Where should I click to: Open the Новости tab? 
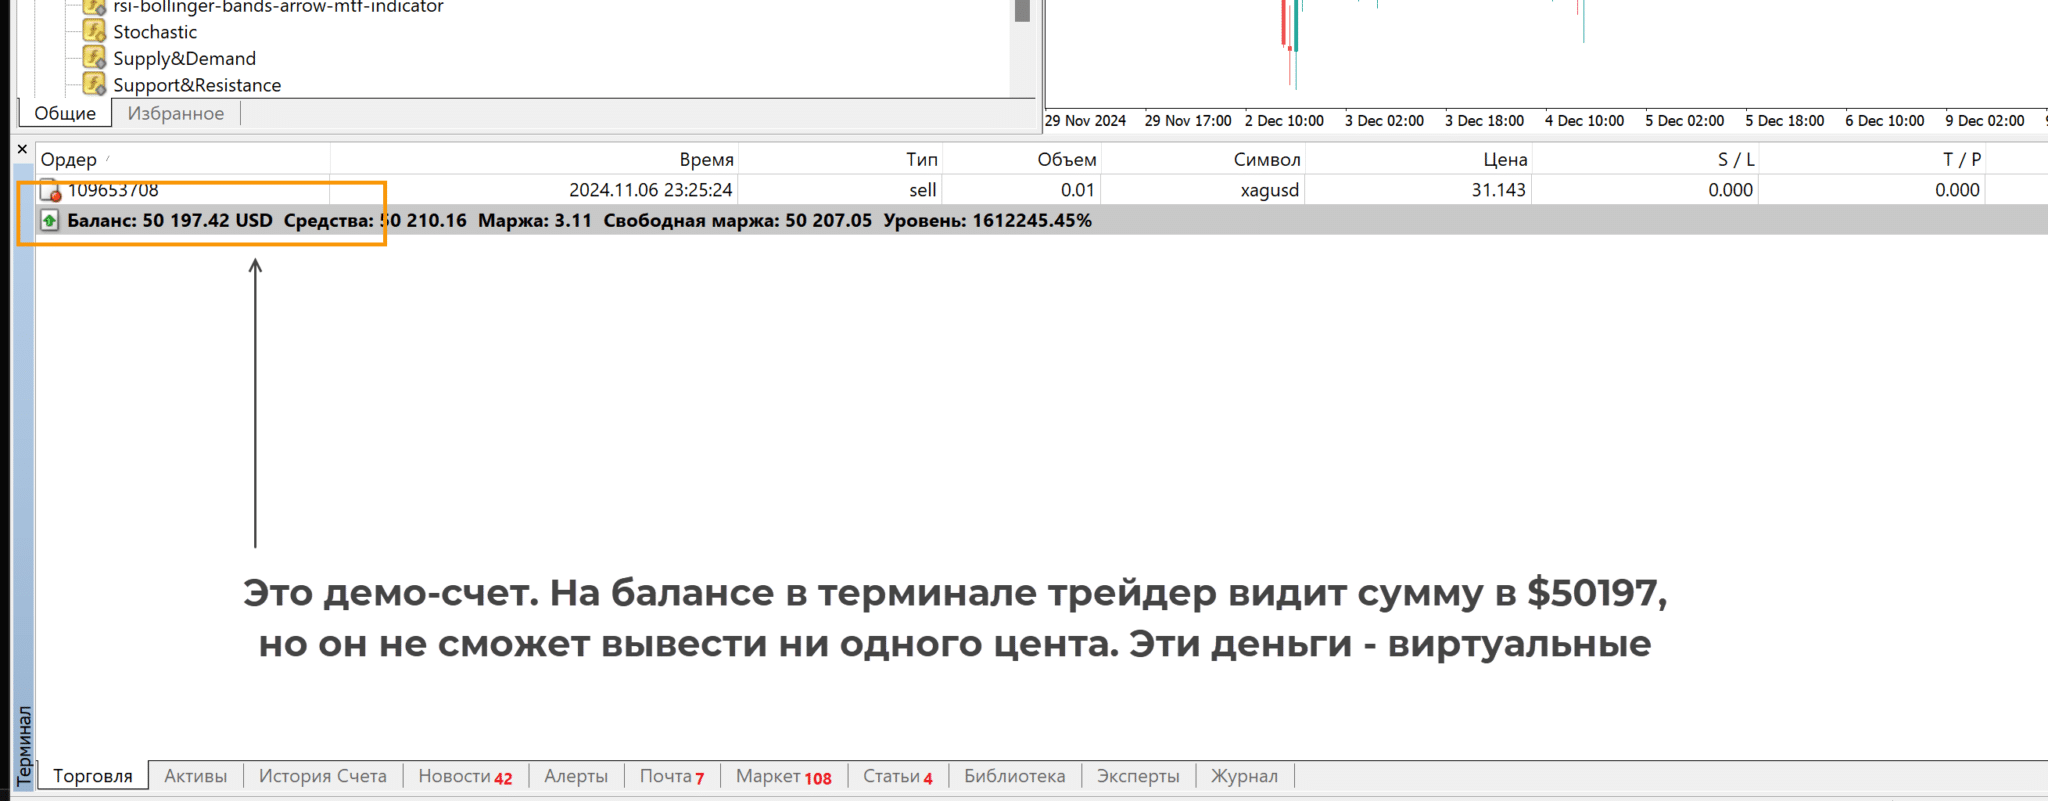tap(464, 776)
